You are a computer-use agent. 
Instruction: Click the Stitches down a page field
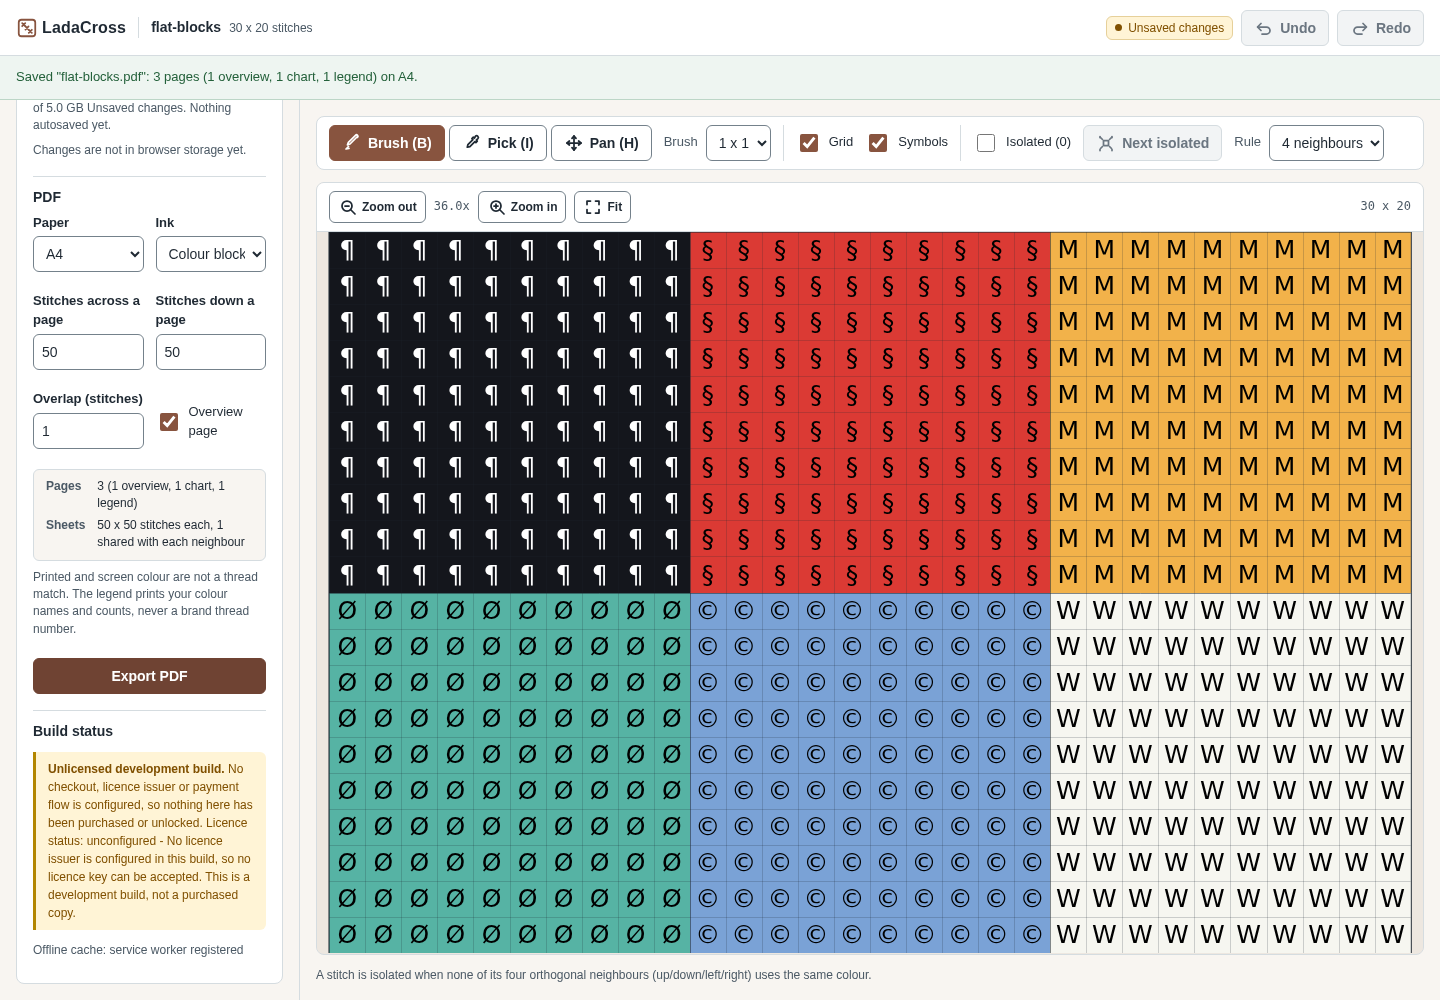pyautogui.click(x=211, y=352)
